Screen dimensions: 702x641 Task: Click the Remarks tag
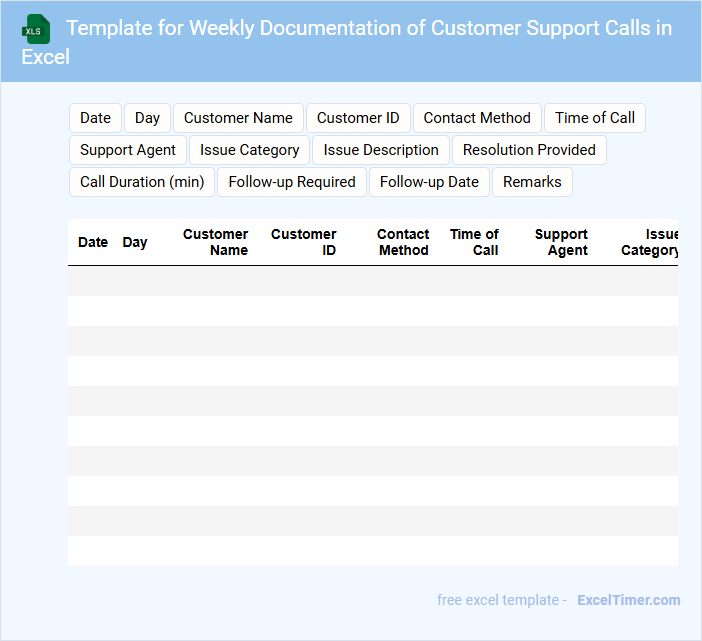point(532,182)
